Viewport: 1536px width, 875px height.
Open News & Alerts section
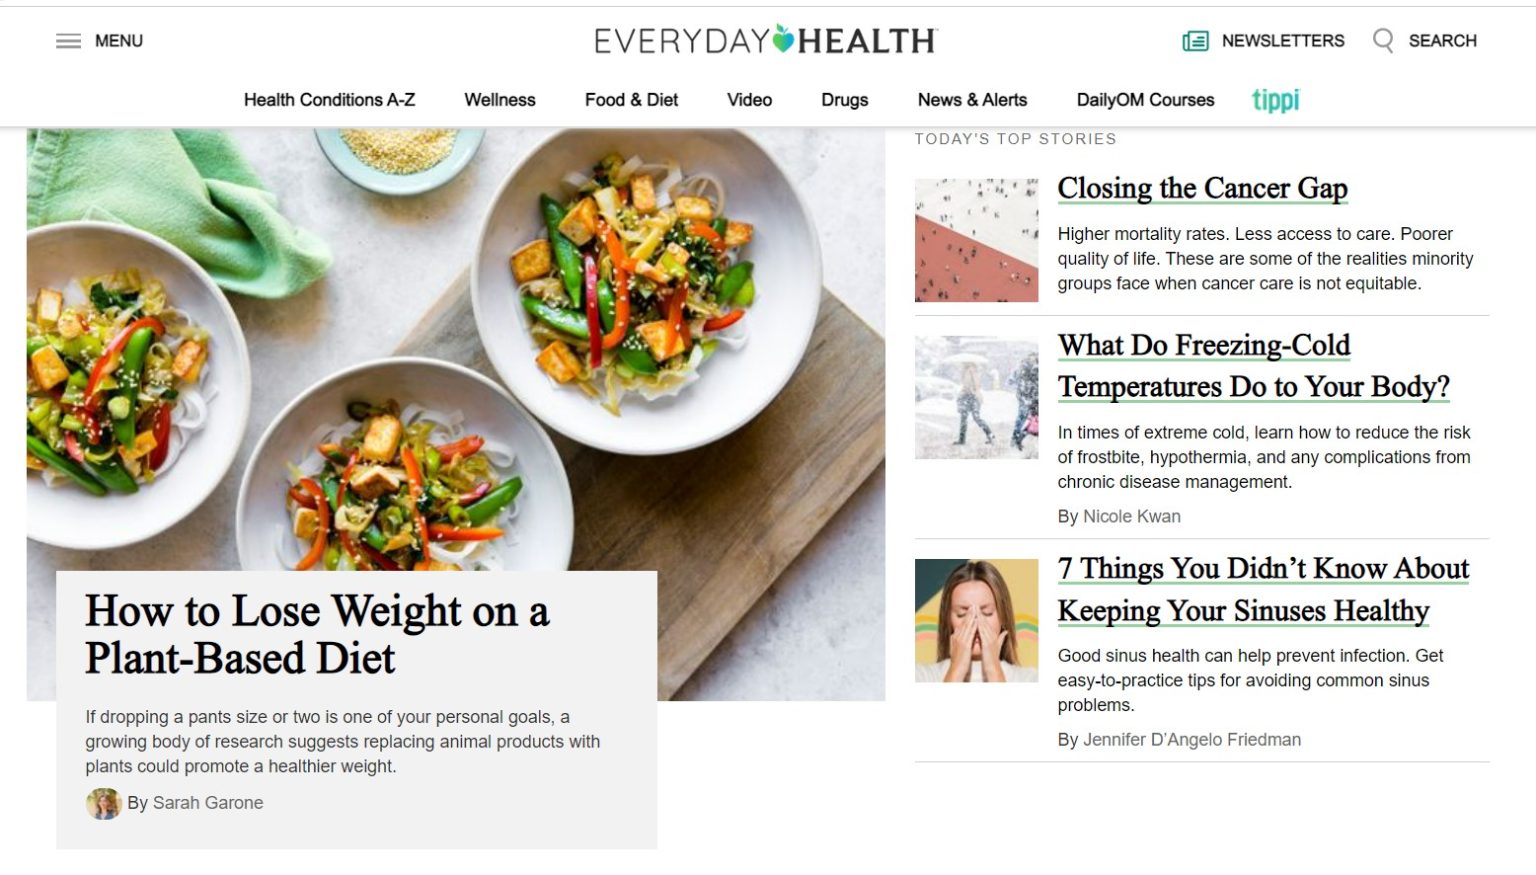click(x=972, y=100)
